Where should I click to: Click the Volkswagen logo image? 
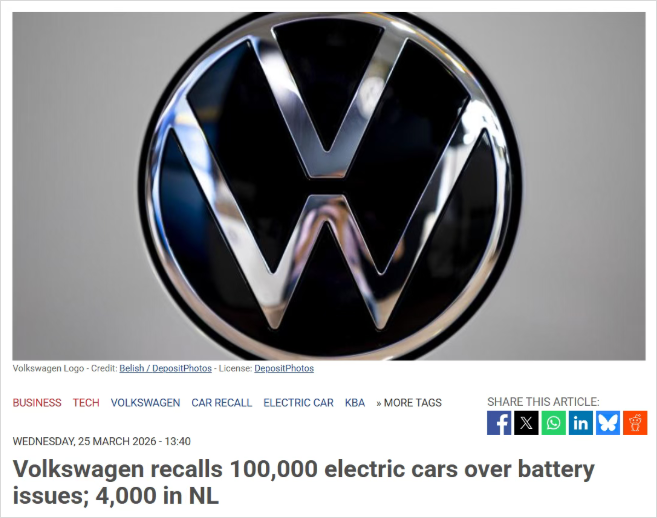click(329, 186)
